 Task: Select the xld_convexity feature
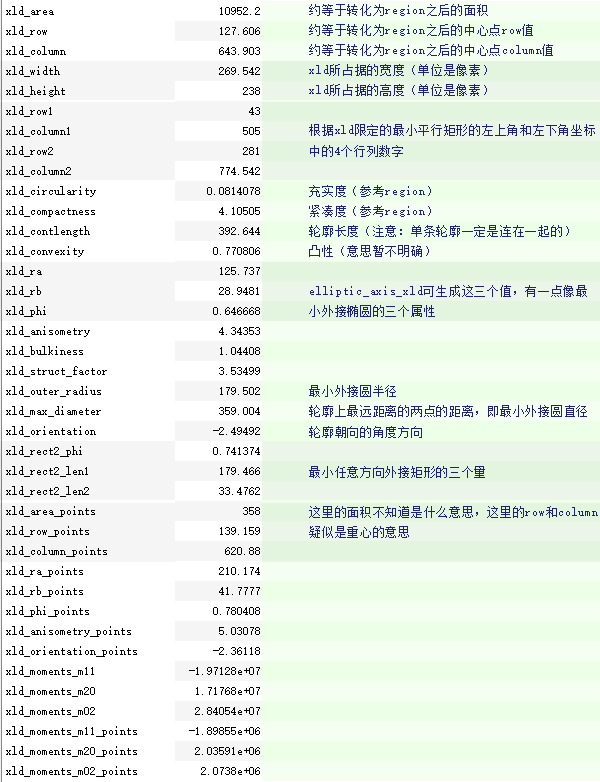[x=45, y=251]
